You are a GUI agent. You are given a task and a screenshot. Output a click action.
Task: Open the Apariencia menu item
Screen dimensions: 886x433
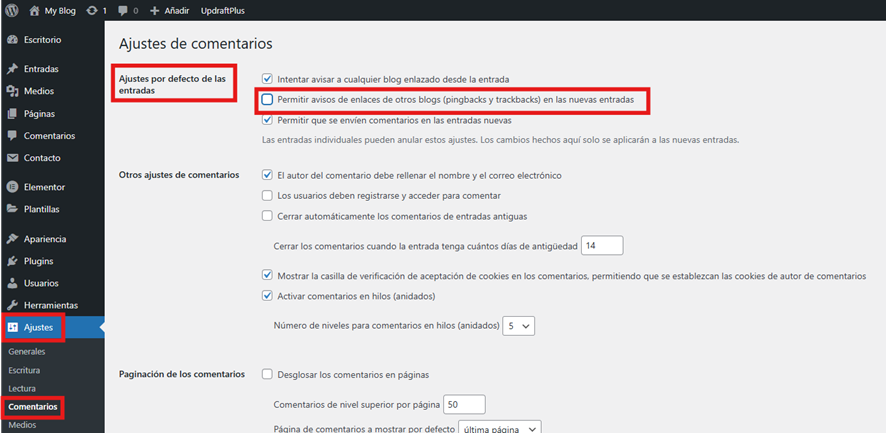tap(45, 239)
